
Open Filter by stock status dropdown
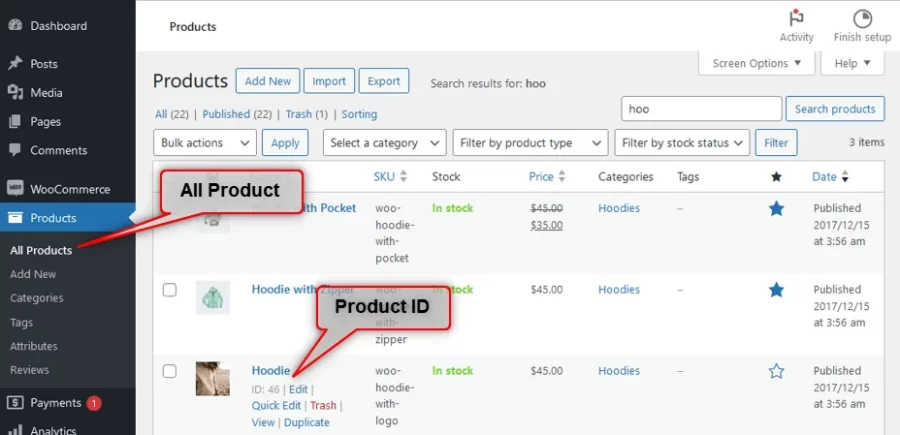click(682, 143)
